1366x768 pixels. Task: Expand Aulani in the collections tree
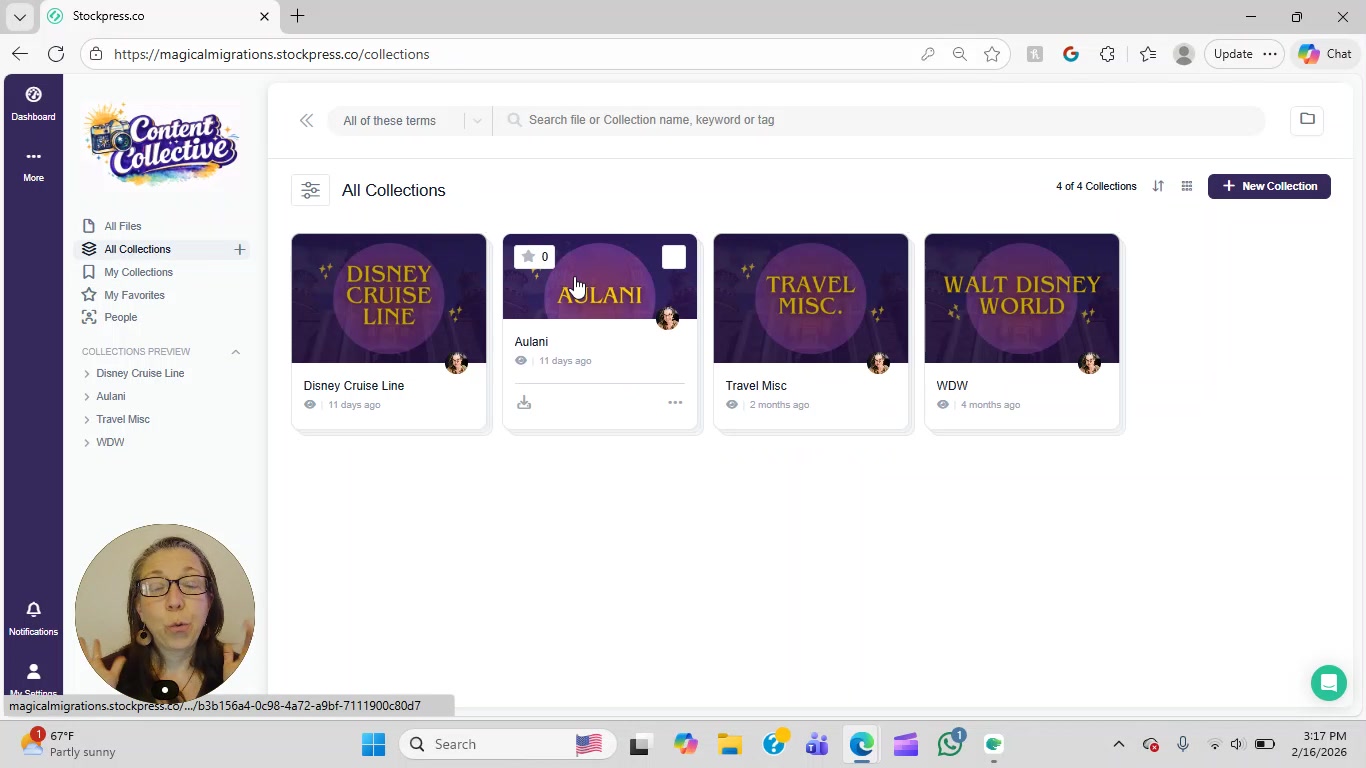[87, 397]
